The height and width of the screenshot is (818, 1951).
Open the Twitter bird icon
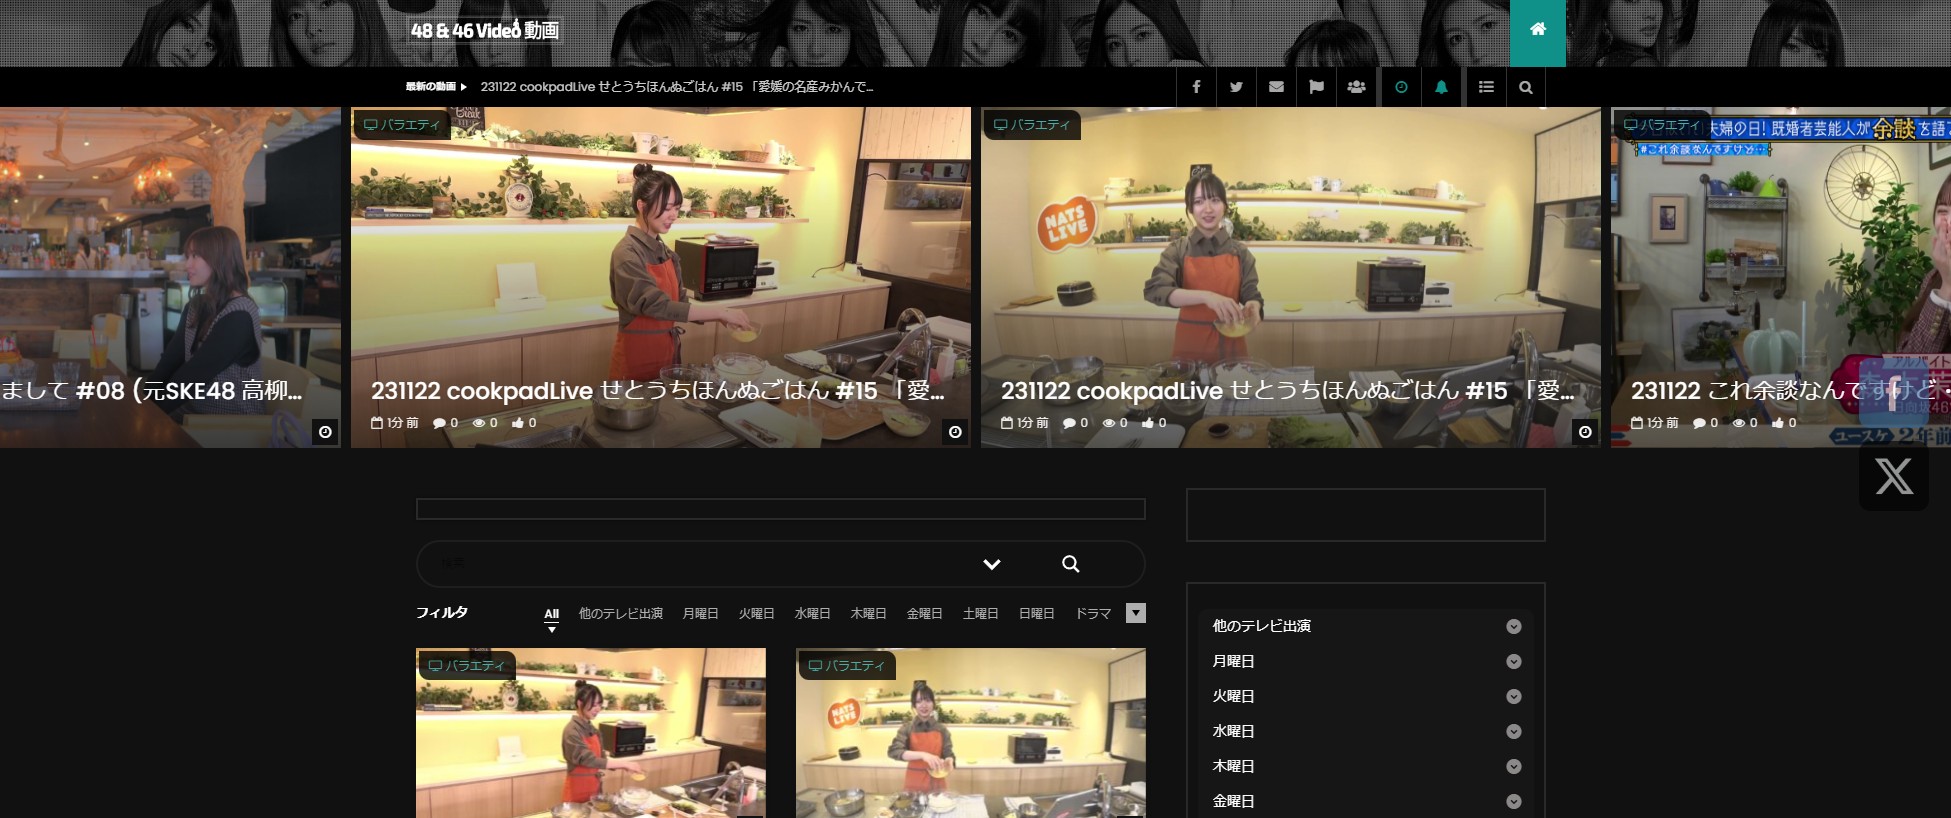(1236, 87)
